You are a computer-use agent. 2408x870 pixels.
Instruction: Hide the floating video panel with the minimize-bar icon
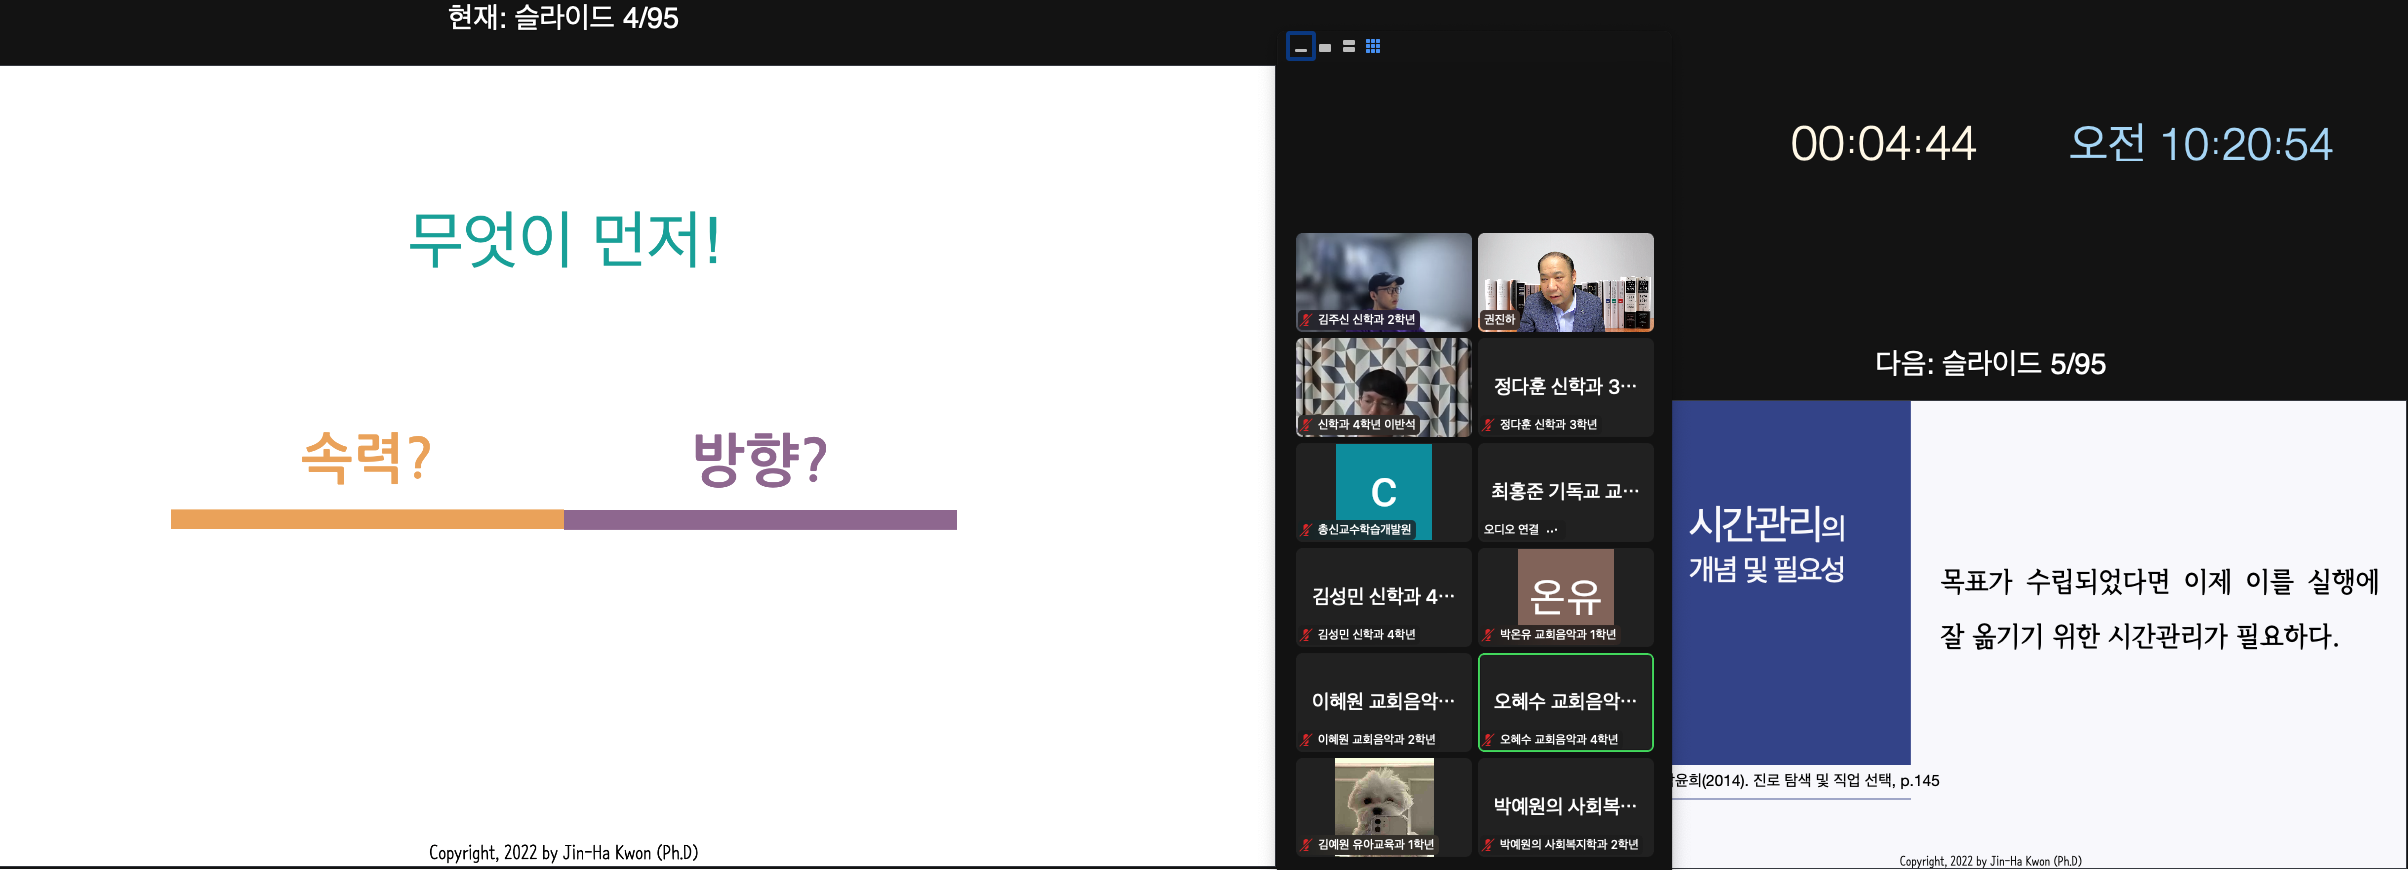1300,47
